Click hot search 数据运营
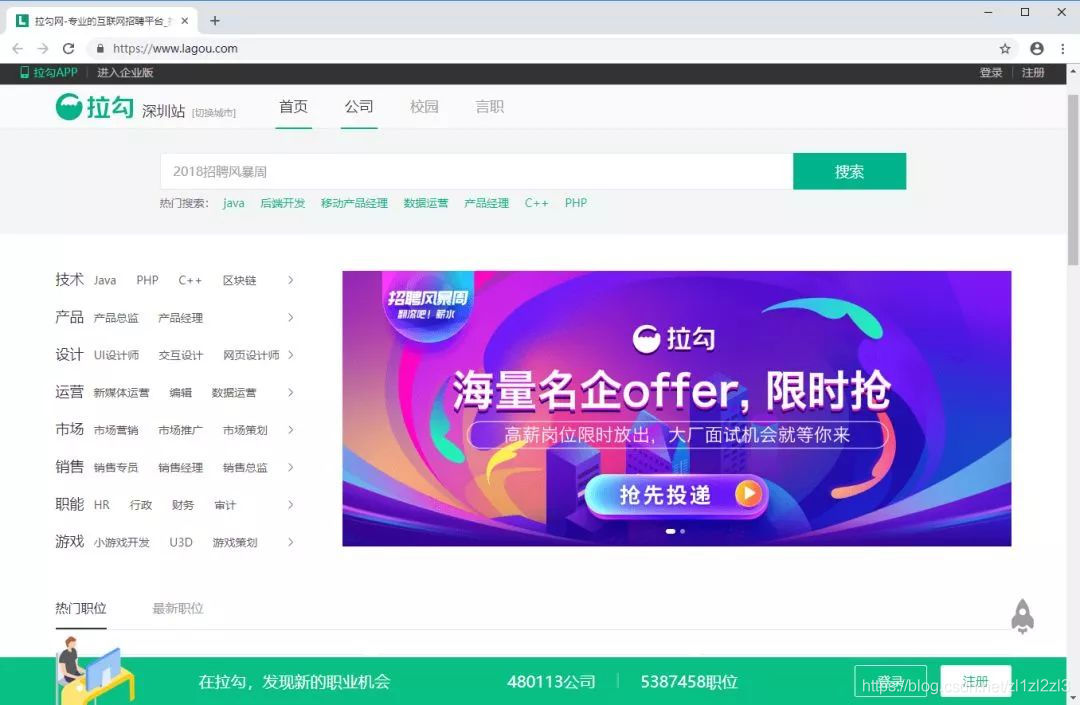Screen dimensions: 1080x705 [426, 203]
